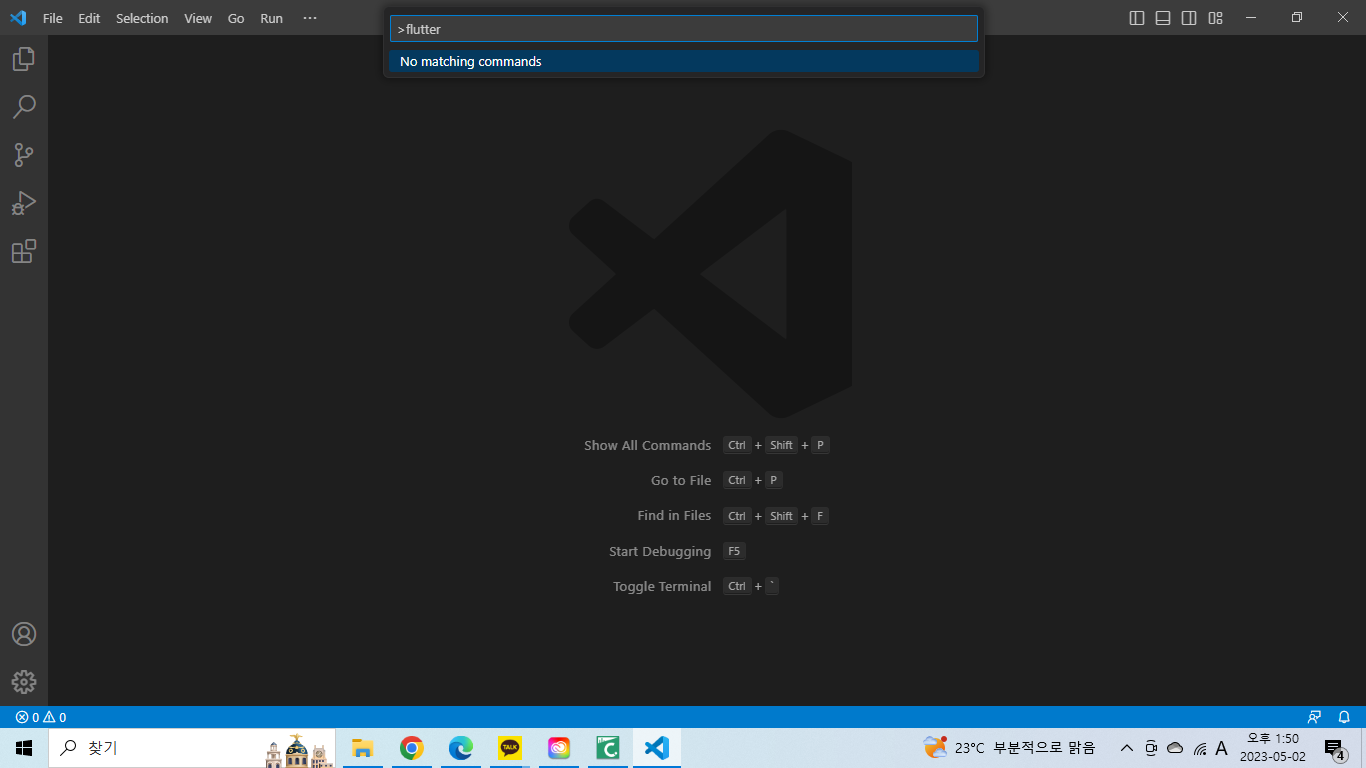Open the Go menu
The height and width of the screenshot is (768, 1366).
[236, 18]
